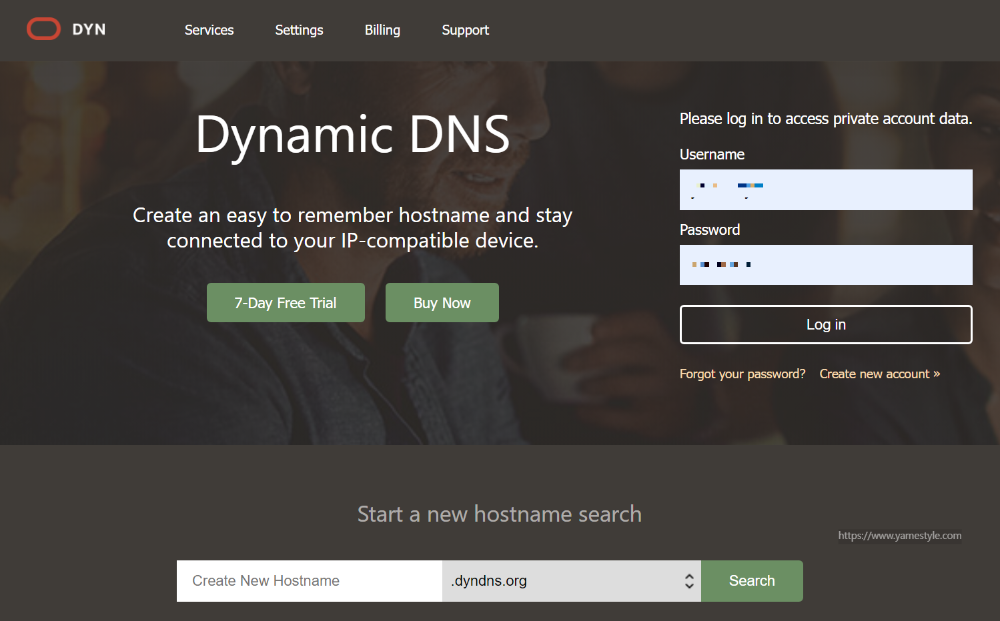1000x621 pixels.
Task: Focus the Password input field
Action: point(826,265)
